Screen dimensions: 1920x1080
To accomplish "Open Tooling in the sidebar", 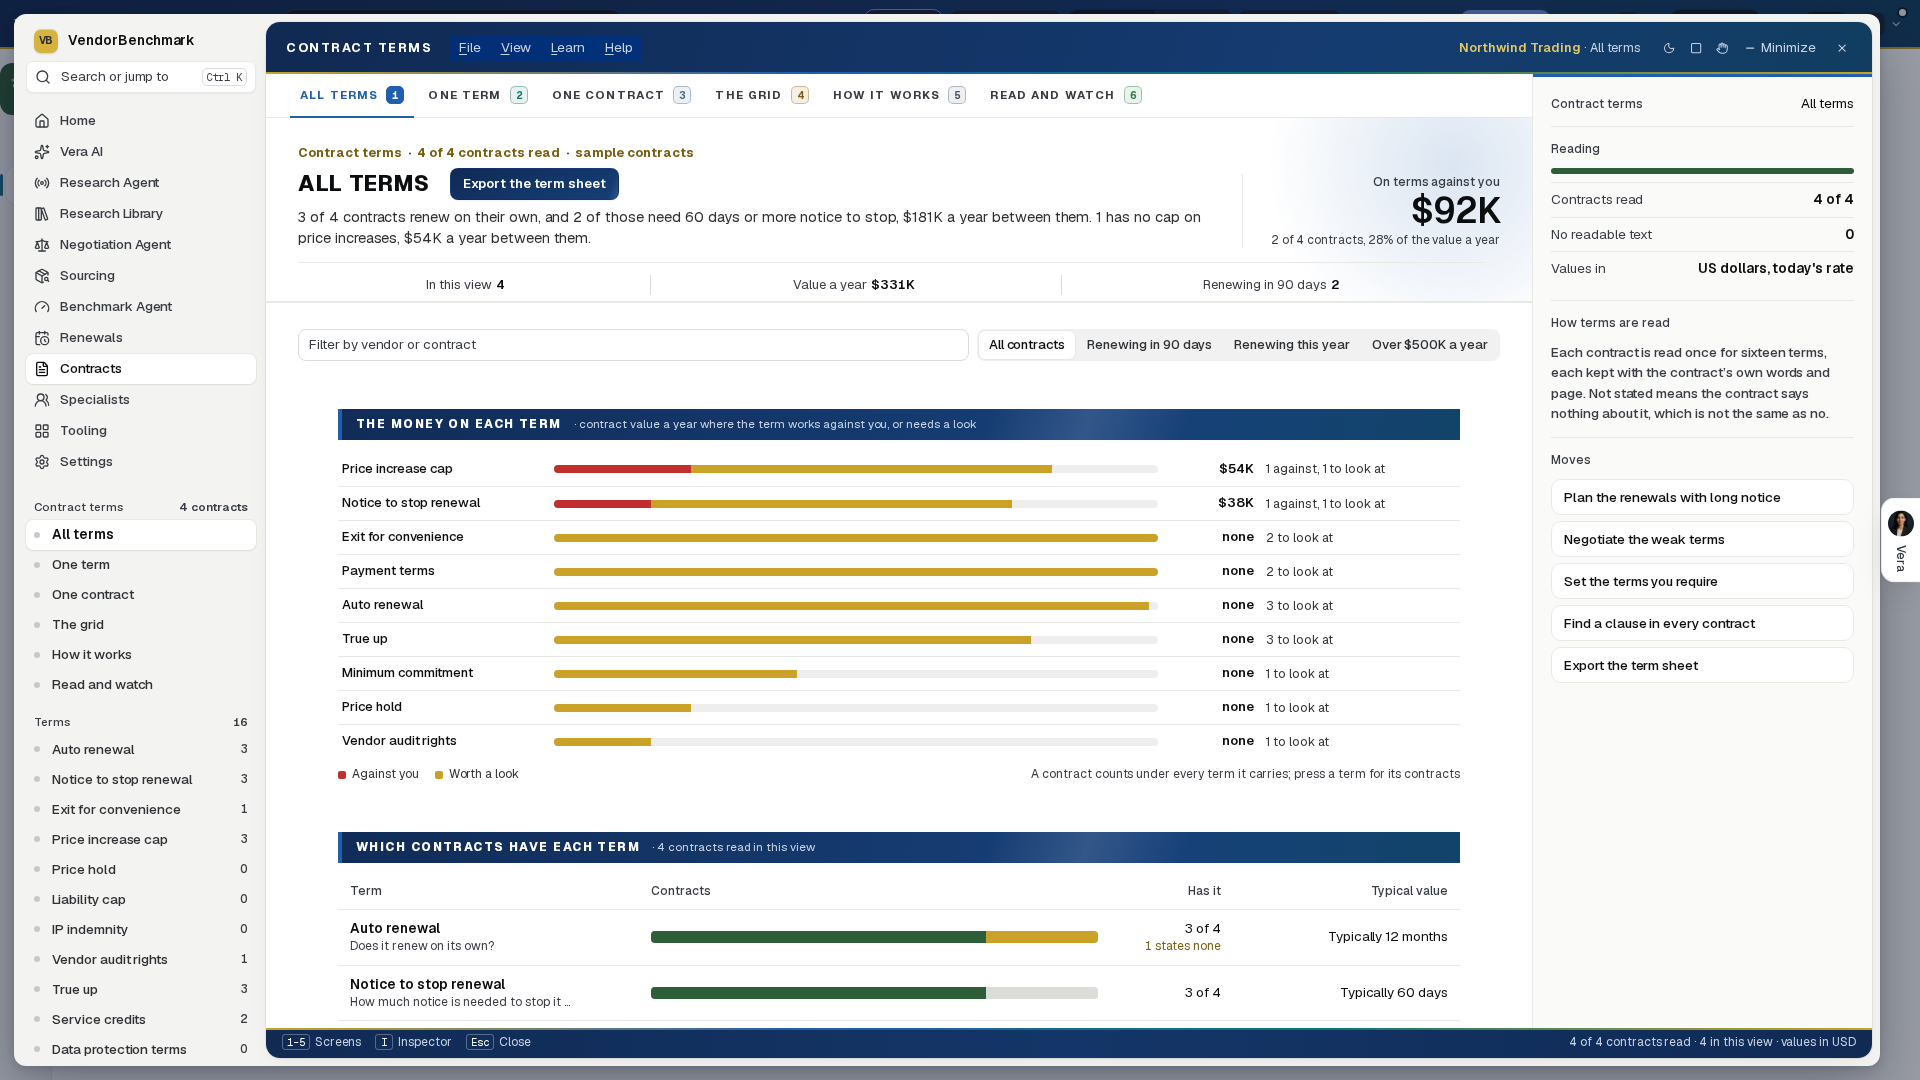I will pyautogui.click(x=141, y=431).
